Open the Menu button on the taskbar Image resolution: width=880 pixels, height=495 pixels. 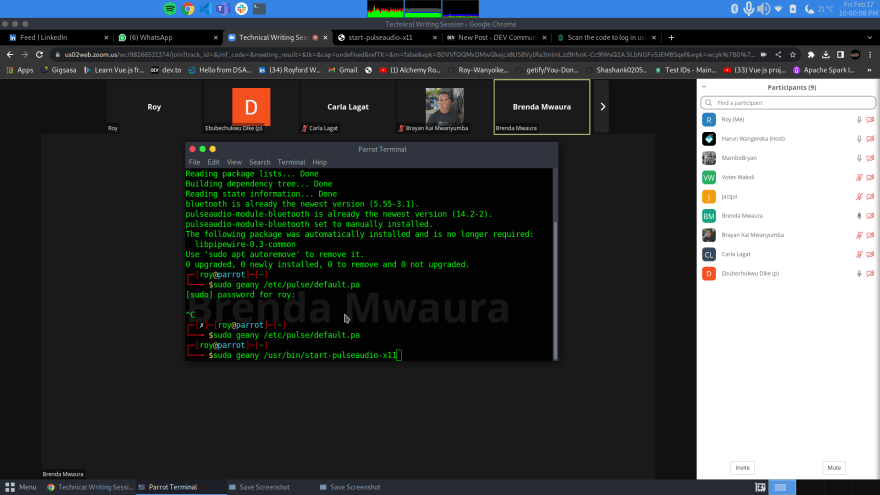click(x=21, y=487)
